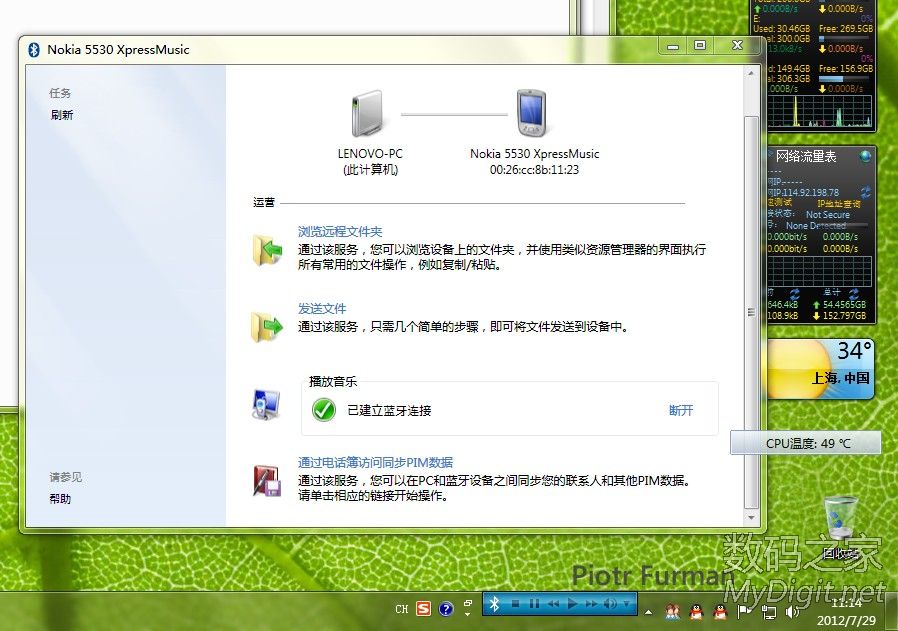
Task: Click the Nokia 5530 phone device icon
Action: click(531, 113)
